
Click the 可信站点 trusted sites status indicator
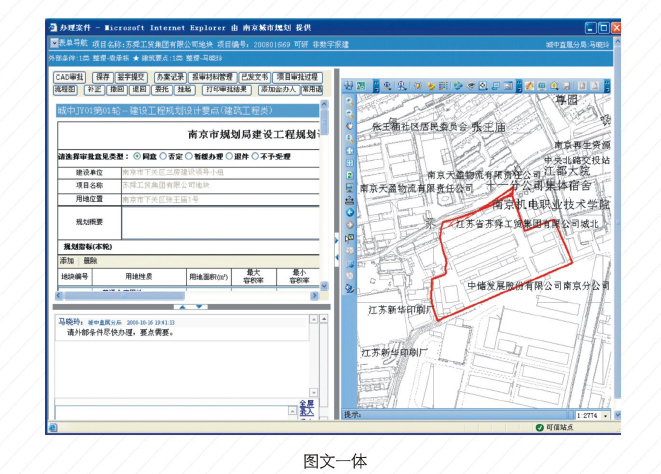[554, 427]
